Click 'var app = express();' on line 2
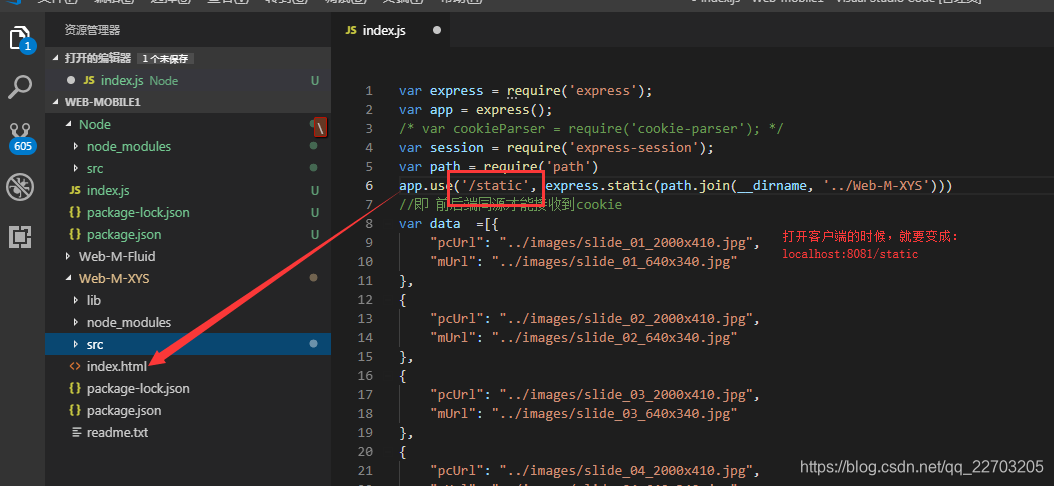This screenshot has height=486, width=1054. [x=475, y=110]
